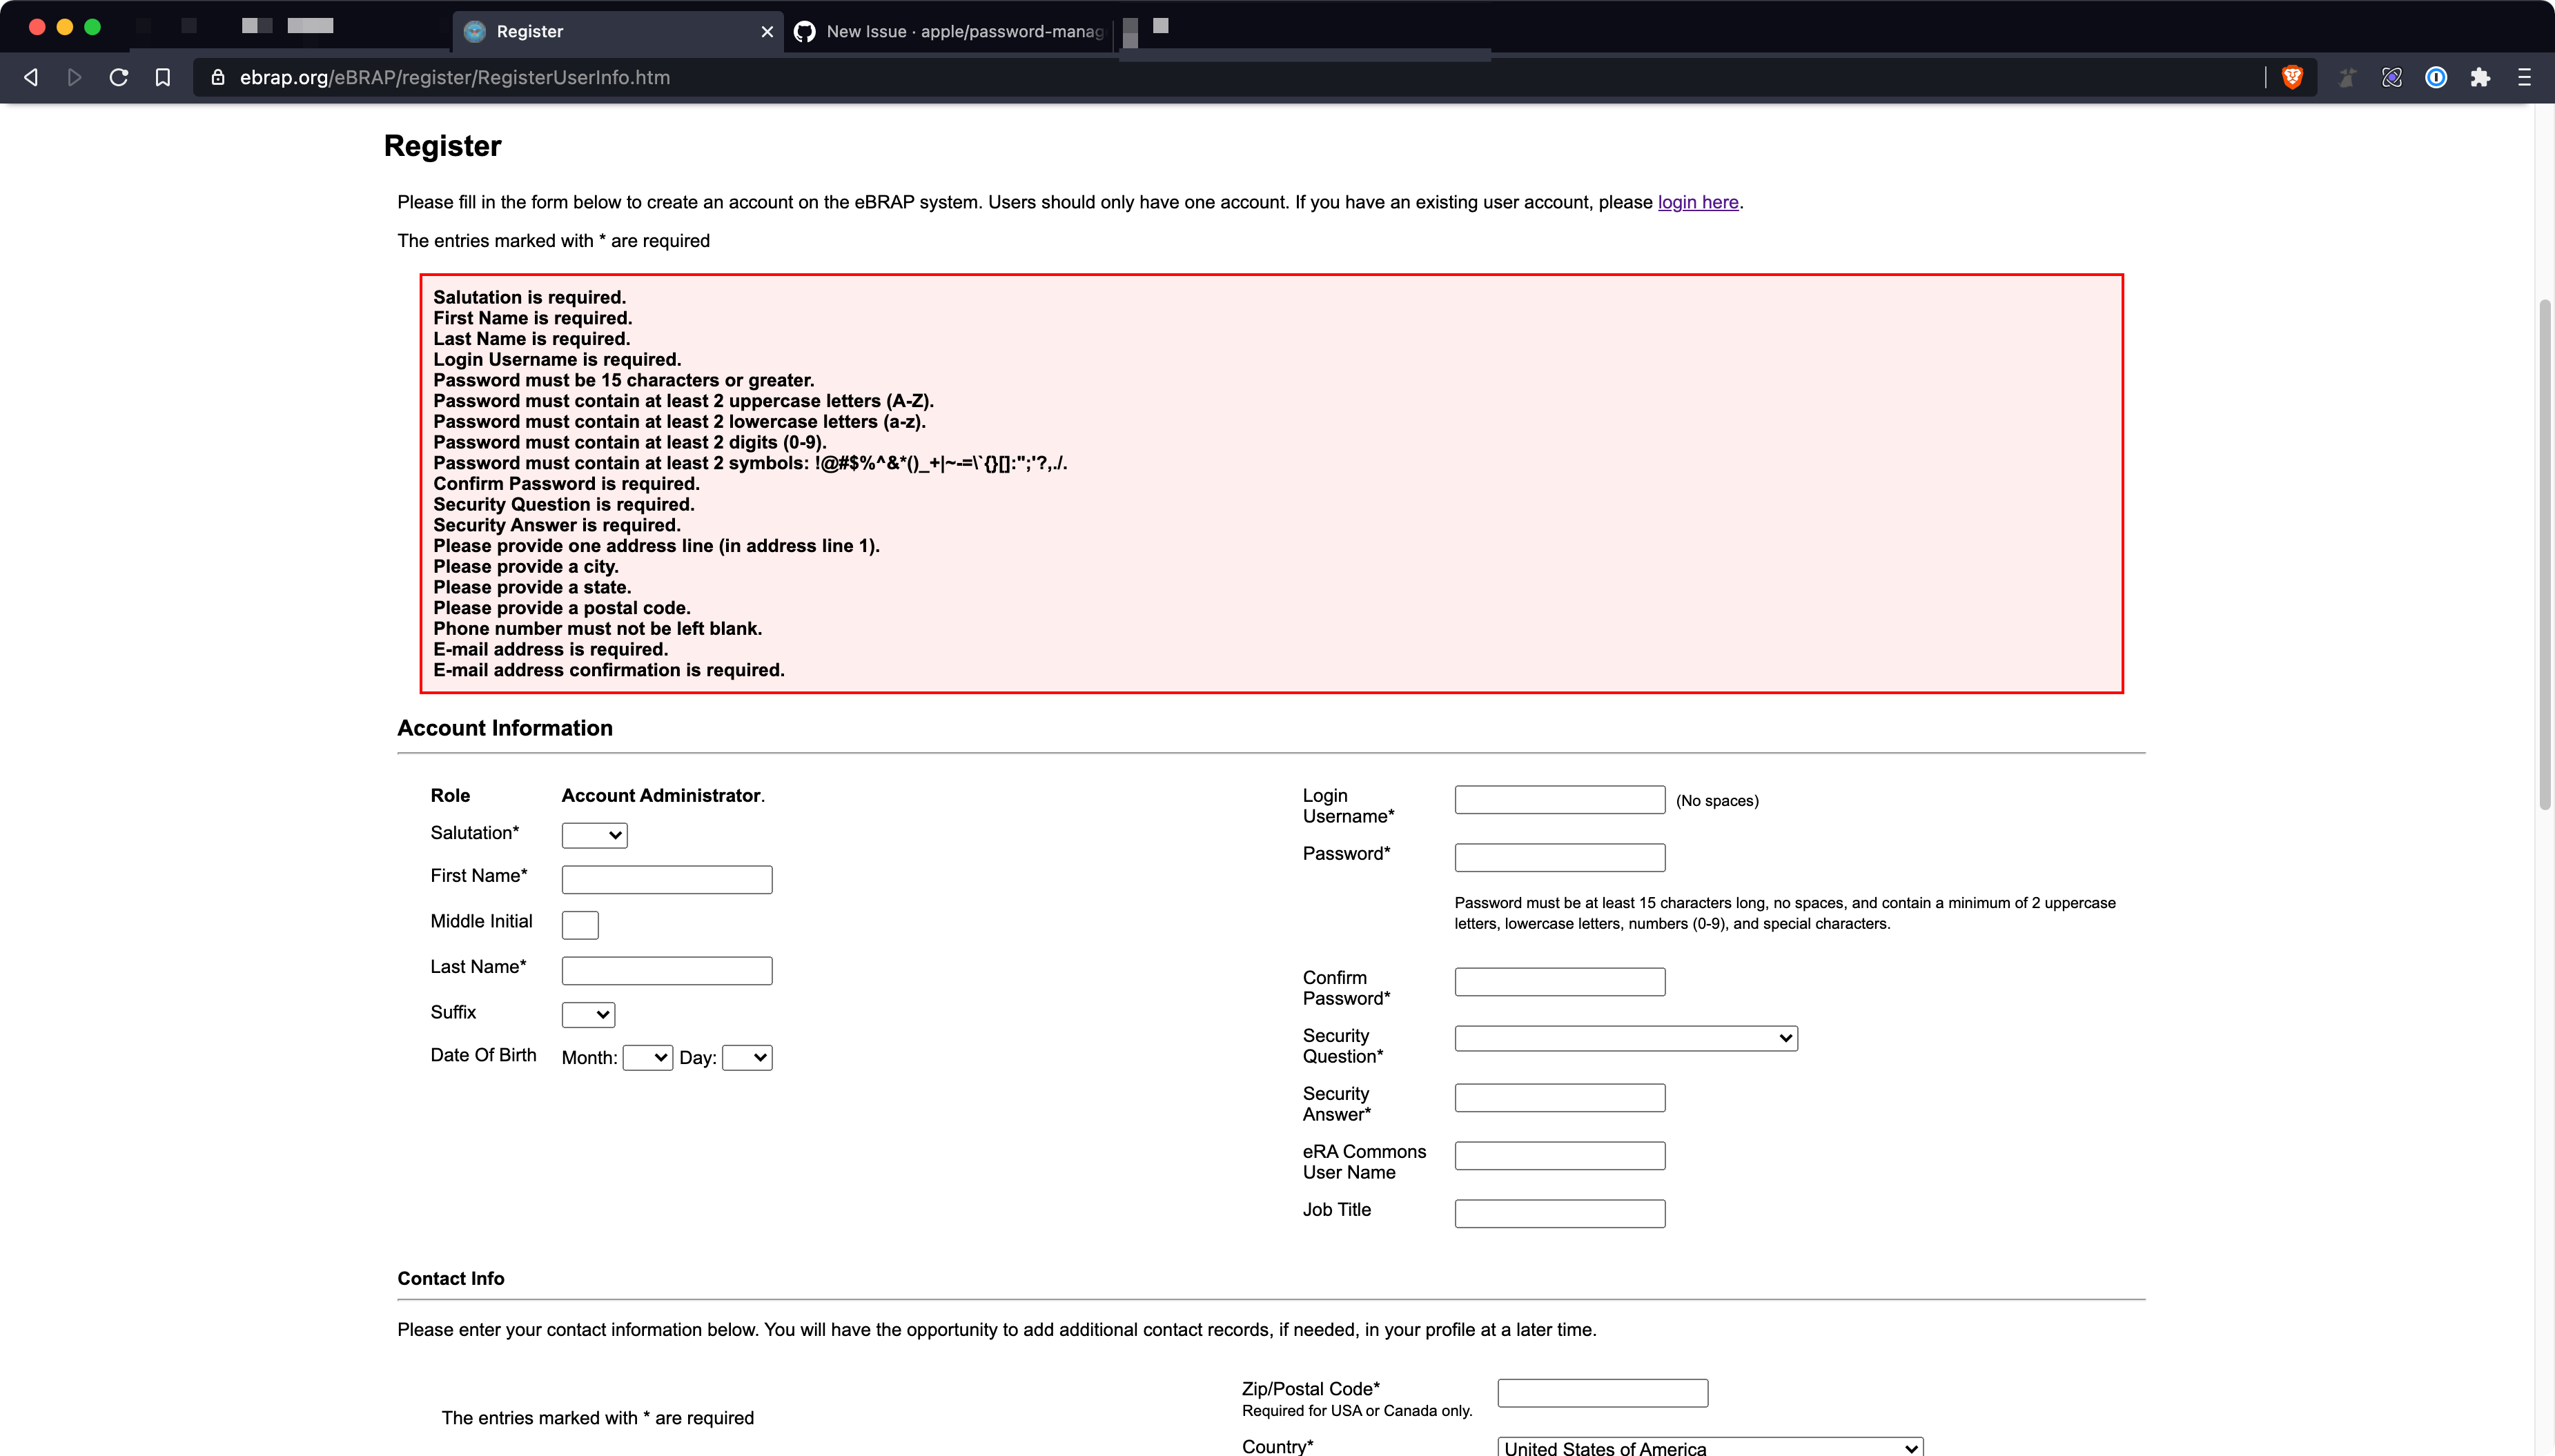Click inside the First Name field
The width and height of the screenshot is (2555, 1456).
[x=666, y=879]
